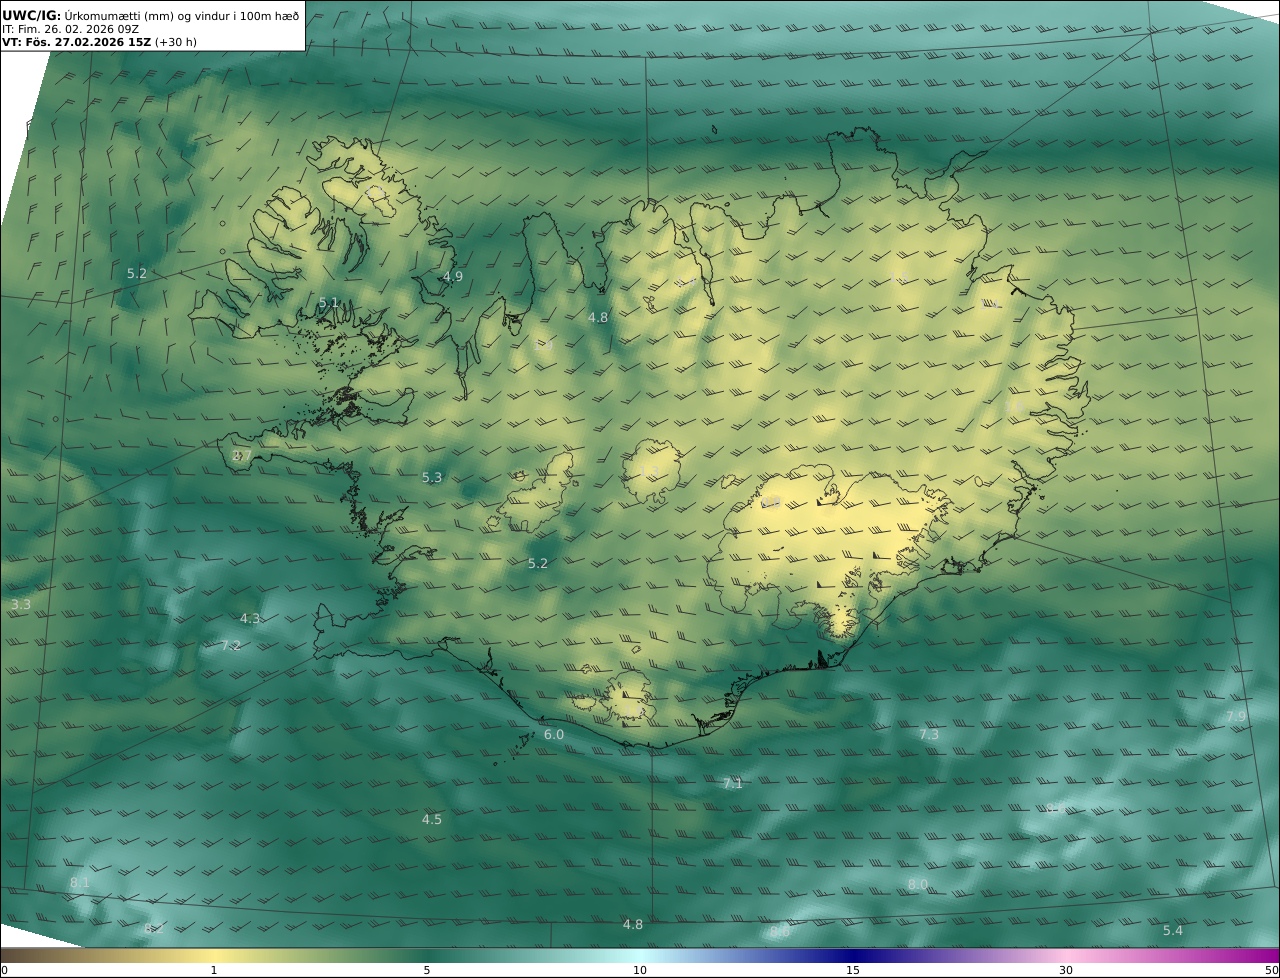Click the "UWC/IG:" title label
This screenshot has height=978, width=1280.
[x=32, y=15]
